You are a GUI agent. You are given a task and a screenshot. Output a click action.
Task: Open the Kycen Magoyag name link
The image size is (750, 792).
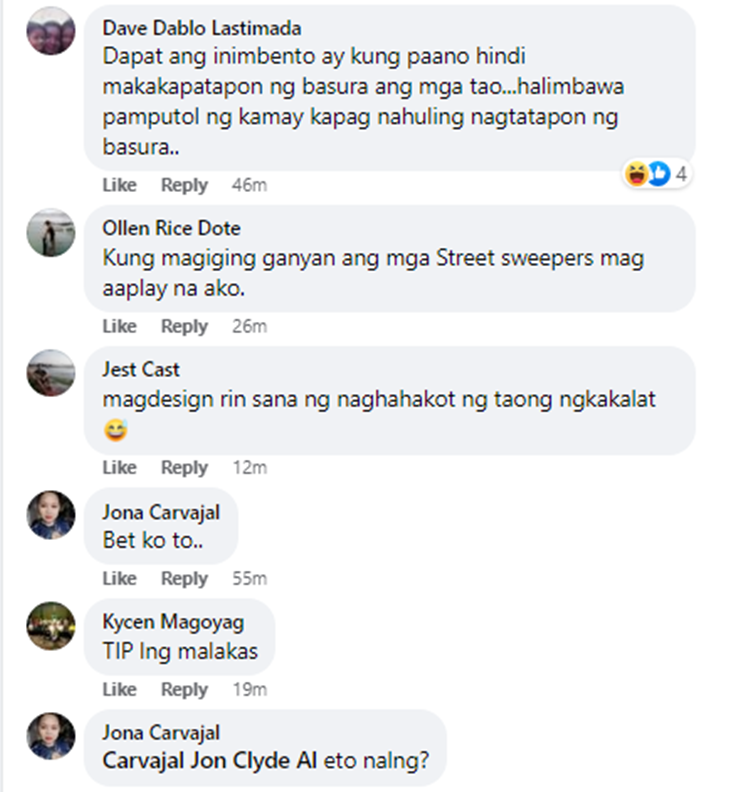tap(173, 622)
